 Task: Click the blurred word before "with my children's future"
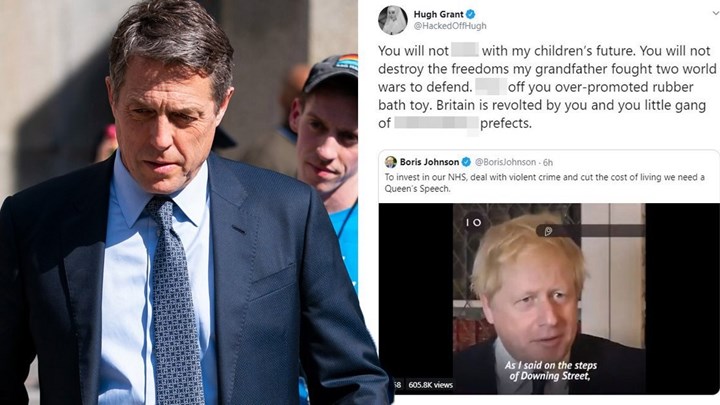click(465, 50)
